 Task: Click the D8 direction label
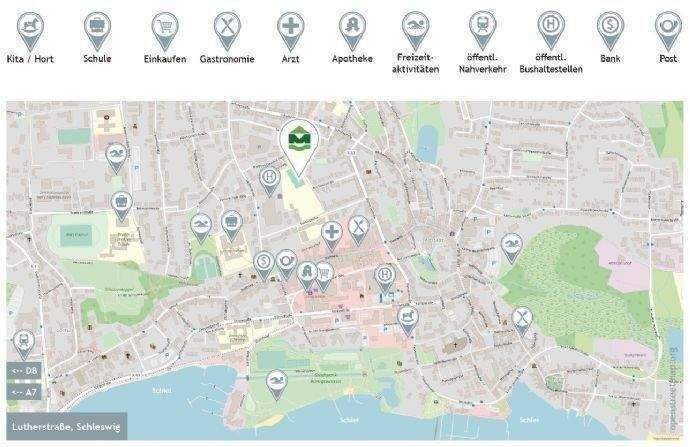[x=25, y=371]
